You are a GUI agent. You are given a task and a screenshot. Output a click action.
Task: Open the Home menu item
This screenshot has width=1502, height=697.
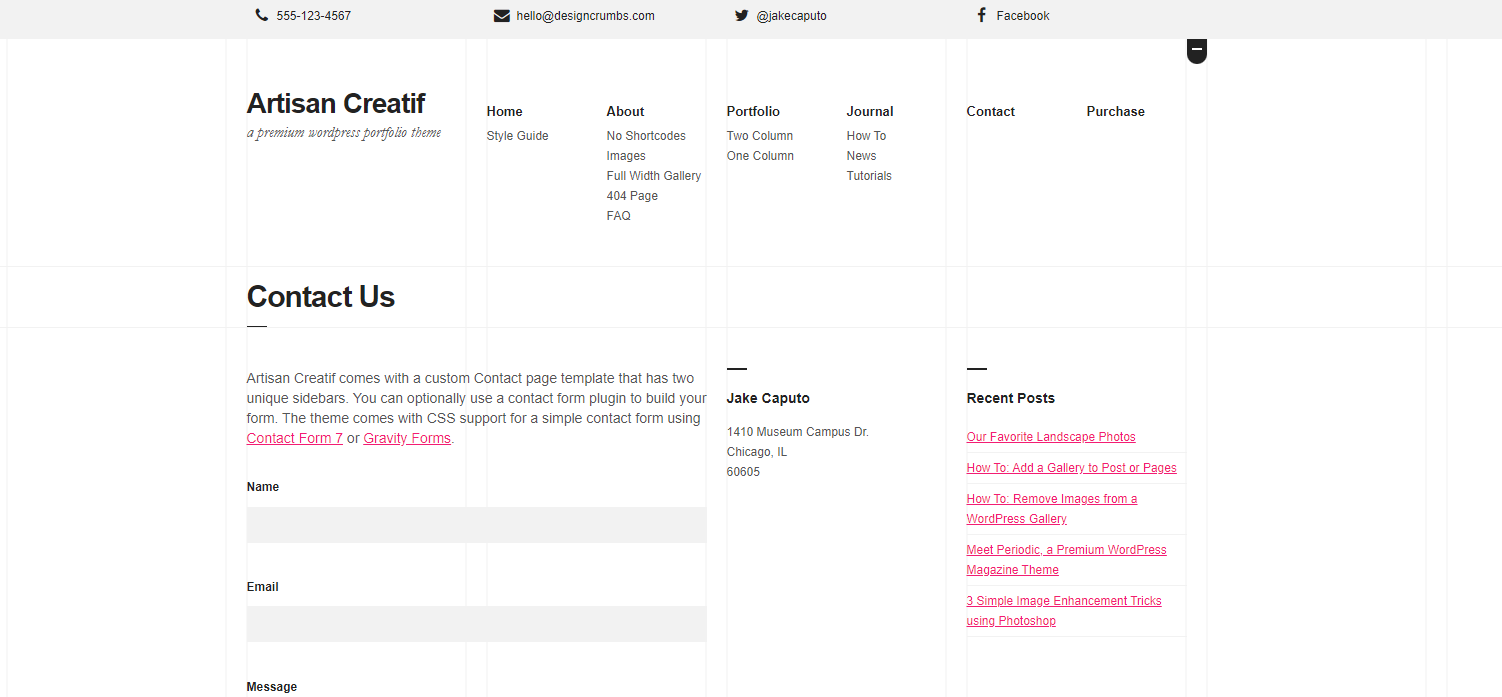click(505, 111)
